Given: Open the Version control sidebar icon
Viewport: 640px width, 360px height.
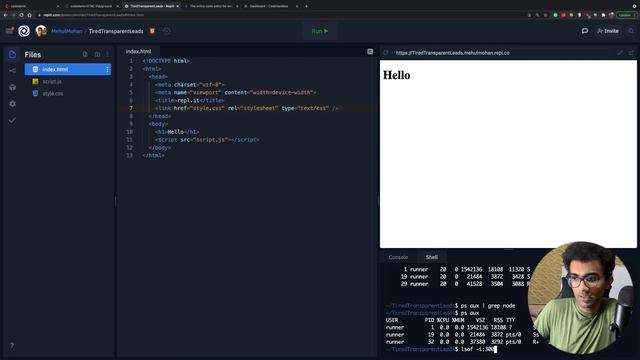Looking at the screenshot, I should 12,71.
